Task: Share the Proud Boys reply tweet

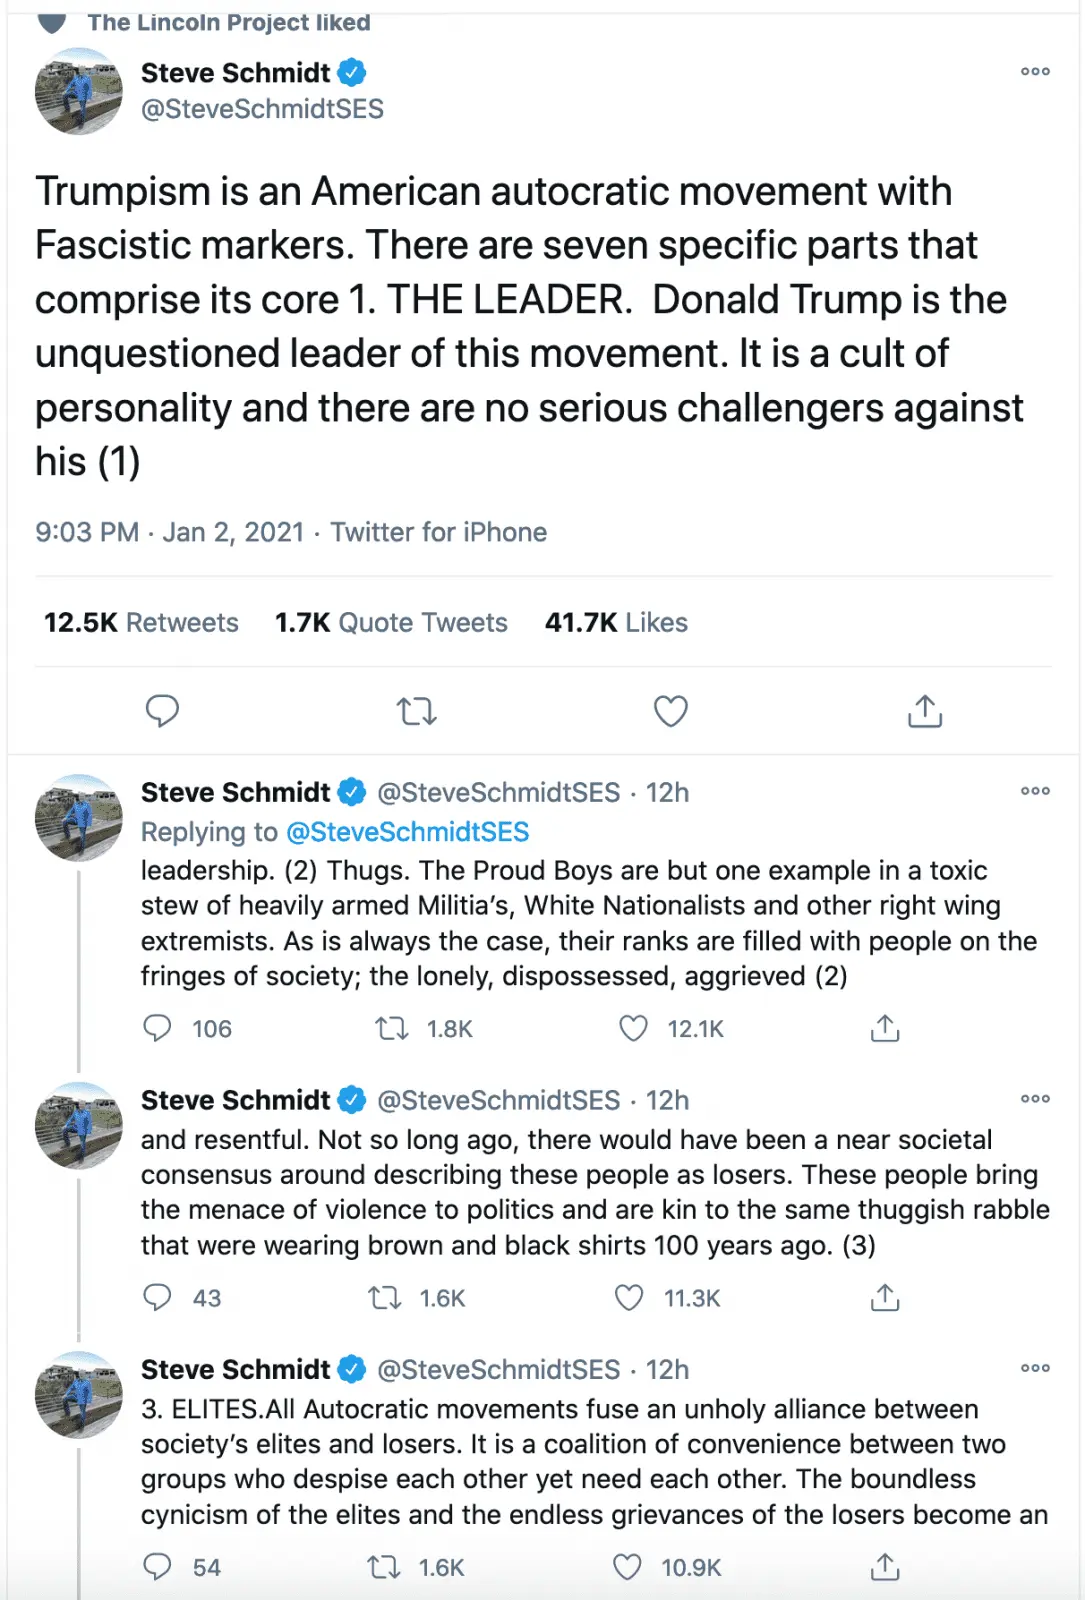Action: point(885,1028)
